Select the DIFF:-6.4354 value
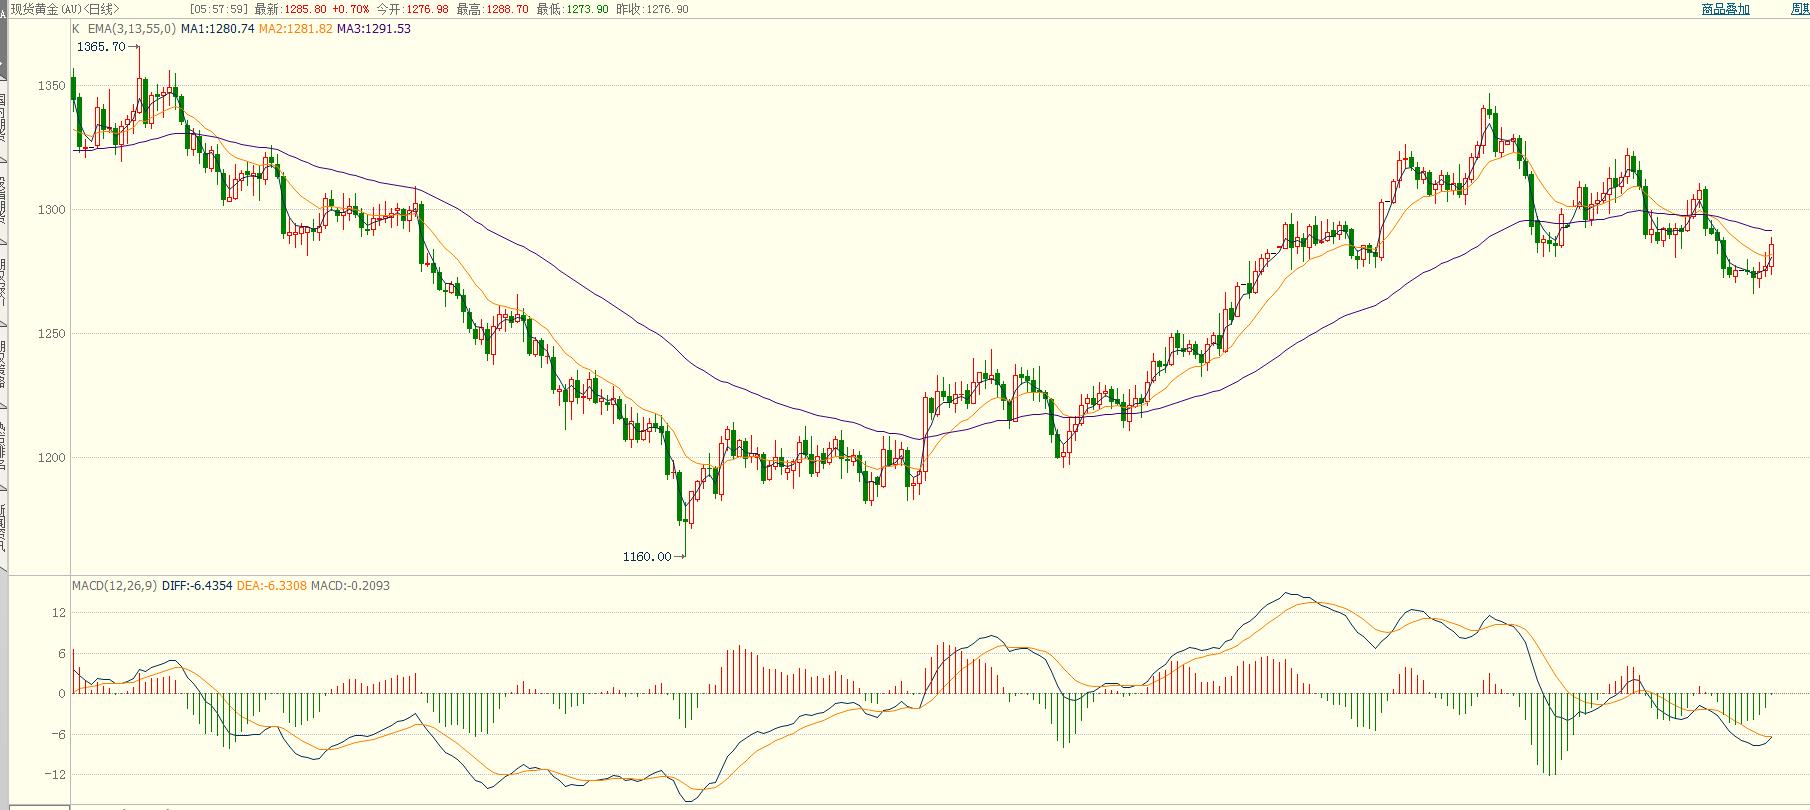1810x810 pixels. [196, 585]
